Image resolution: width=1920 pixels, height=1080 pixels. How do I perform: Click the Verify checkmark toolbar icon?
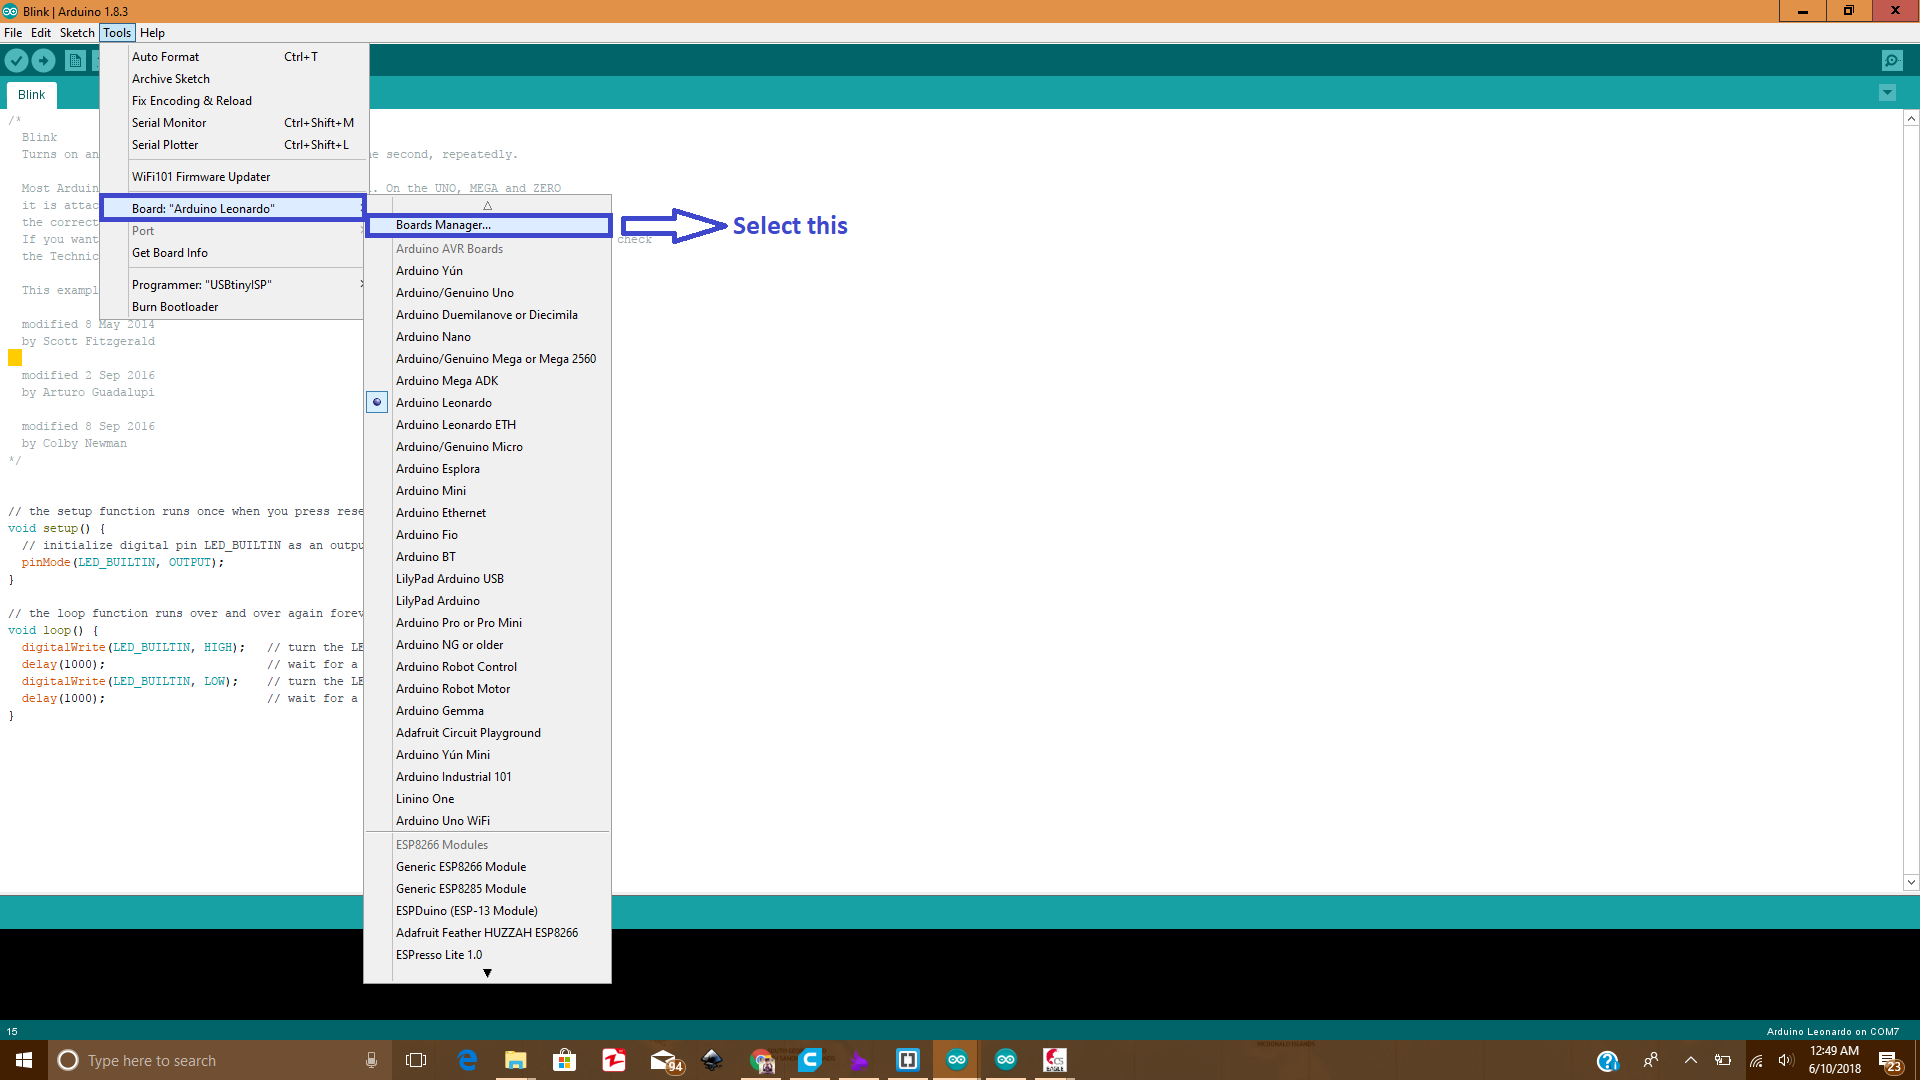click(x=16, y=60)
